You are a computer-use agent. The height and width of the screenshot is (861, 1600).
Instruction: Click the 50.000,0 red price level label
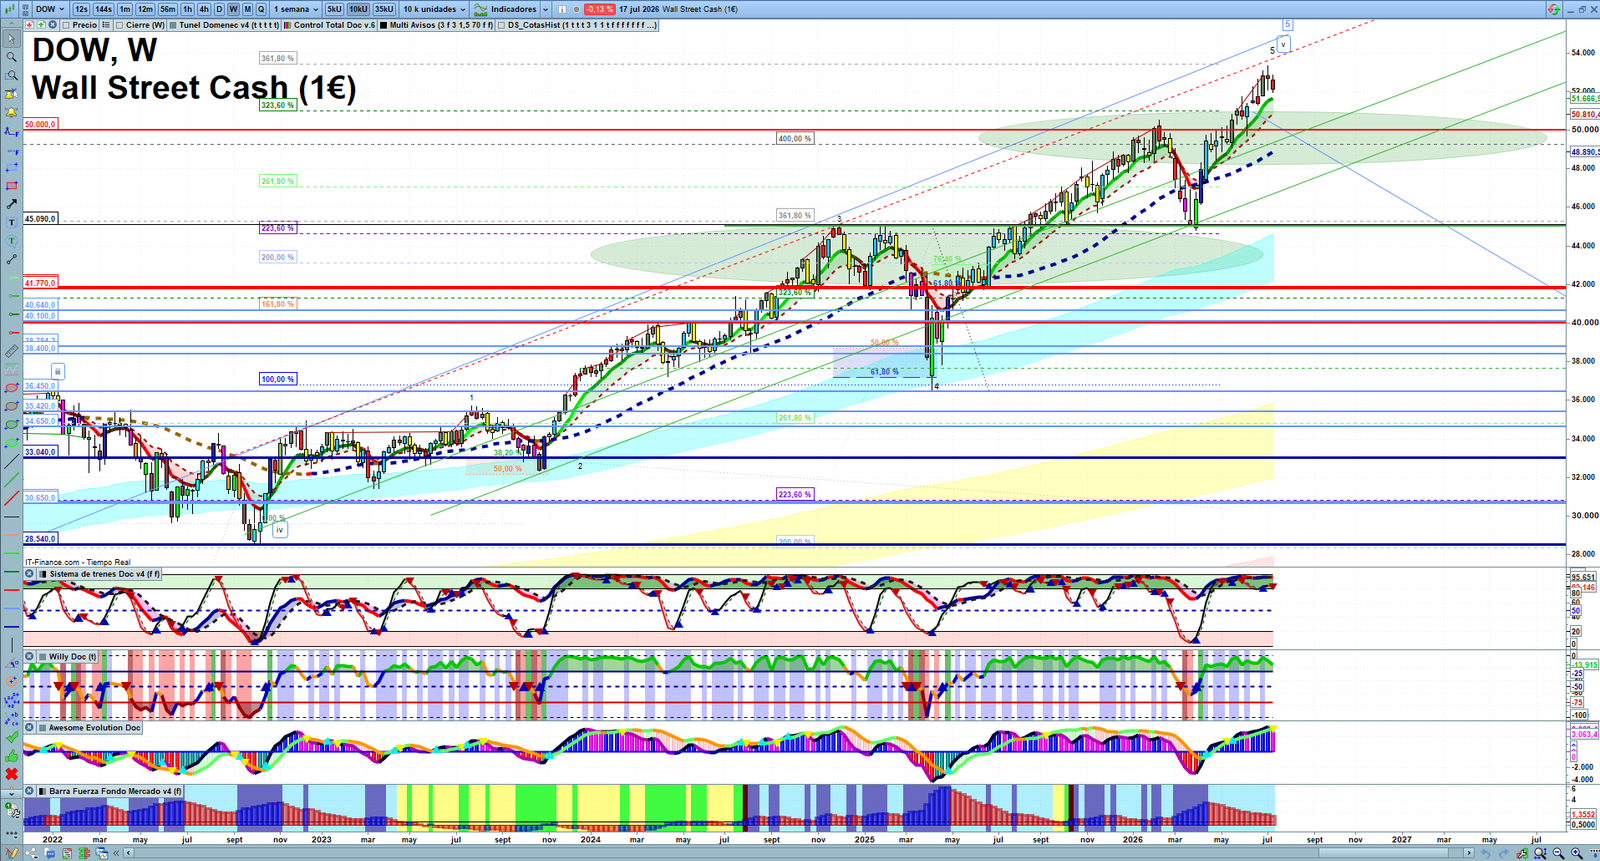click(x=41, y=124)
